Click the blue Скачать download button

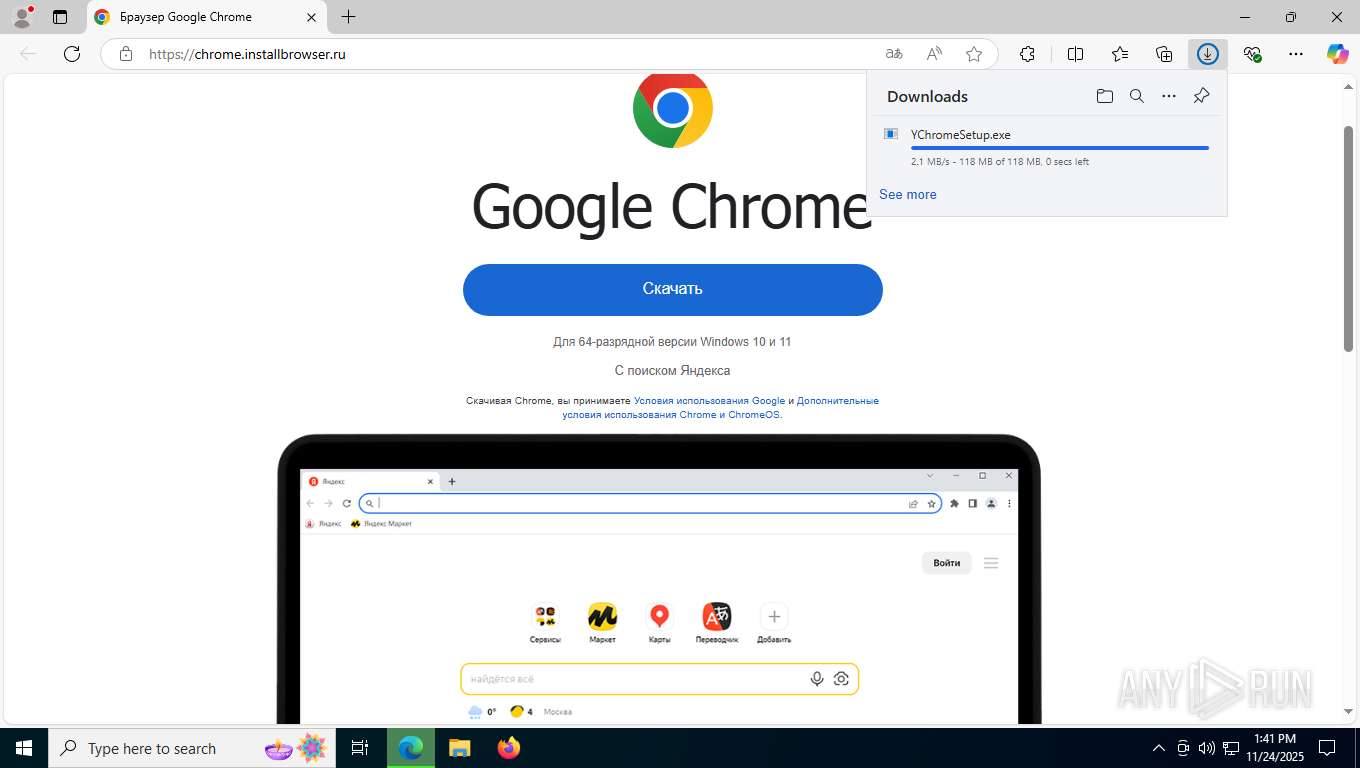[x=673, y=290]
